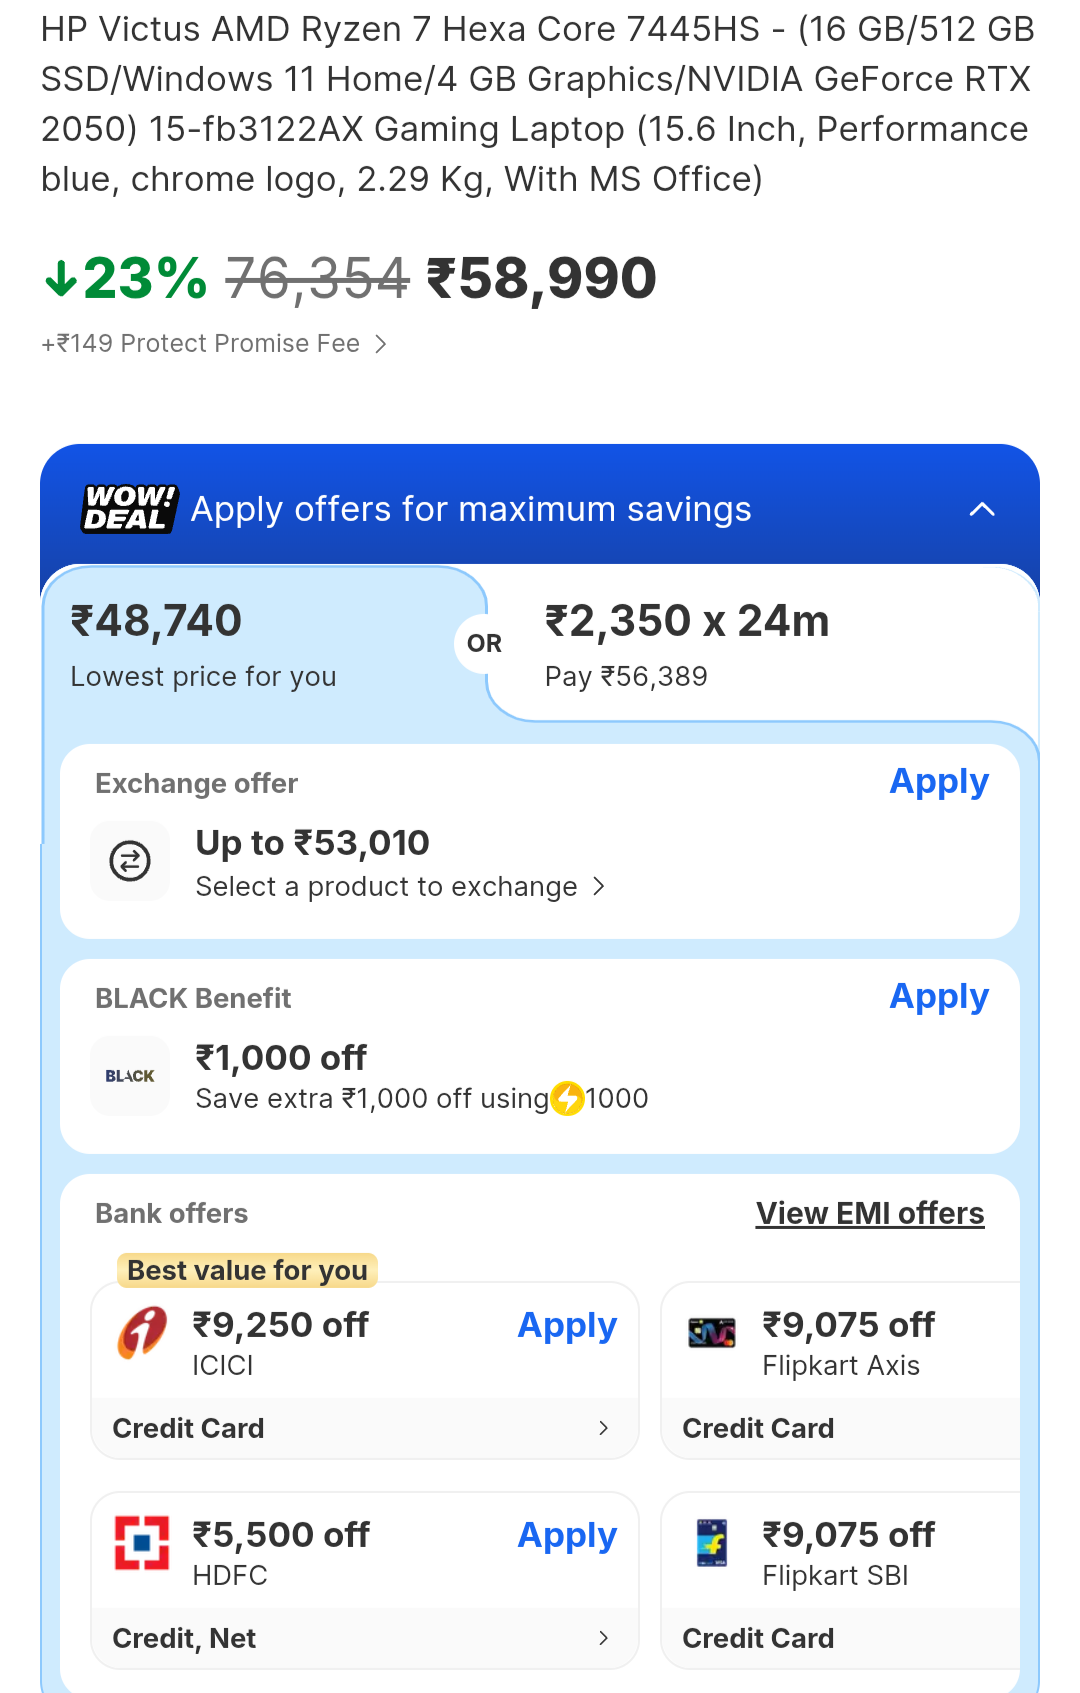Apply the Exchange offer
Viewport: 1080px width, 1693px height.
(x=939, y=781)
